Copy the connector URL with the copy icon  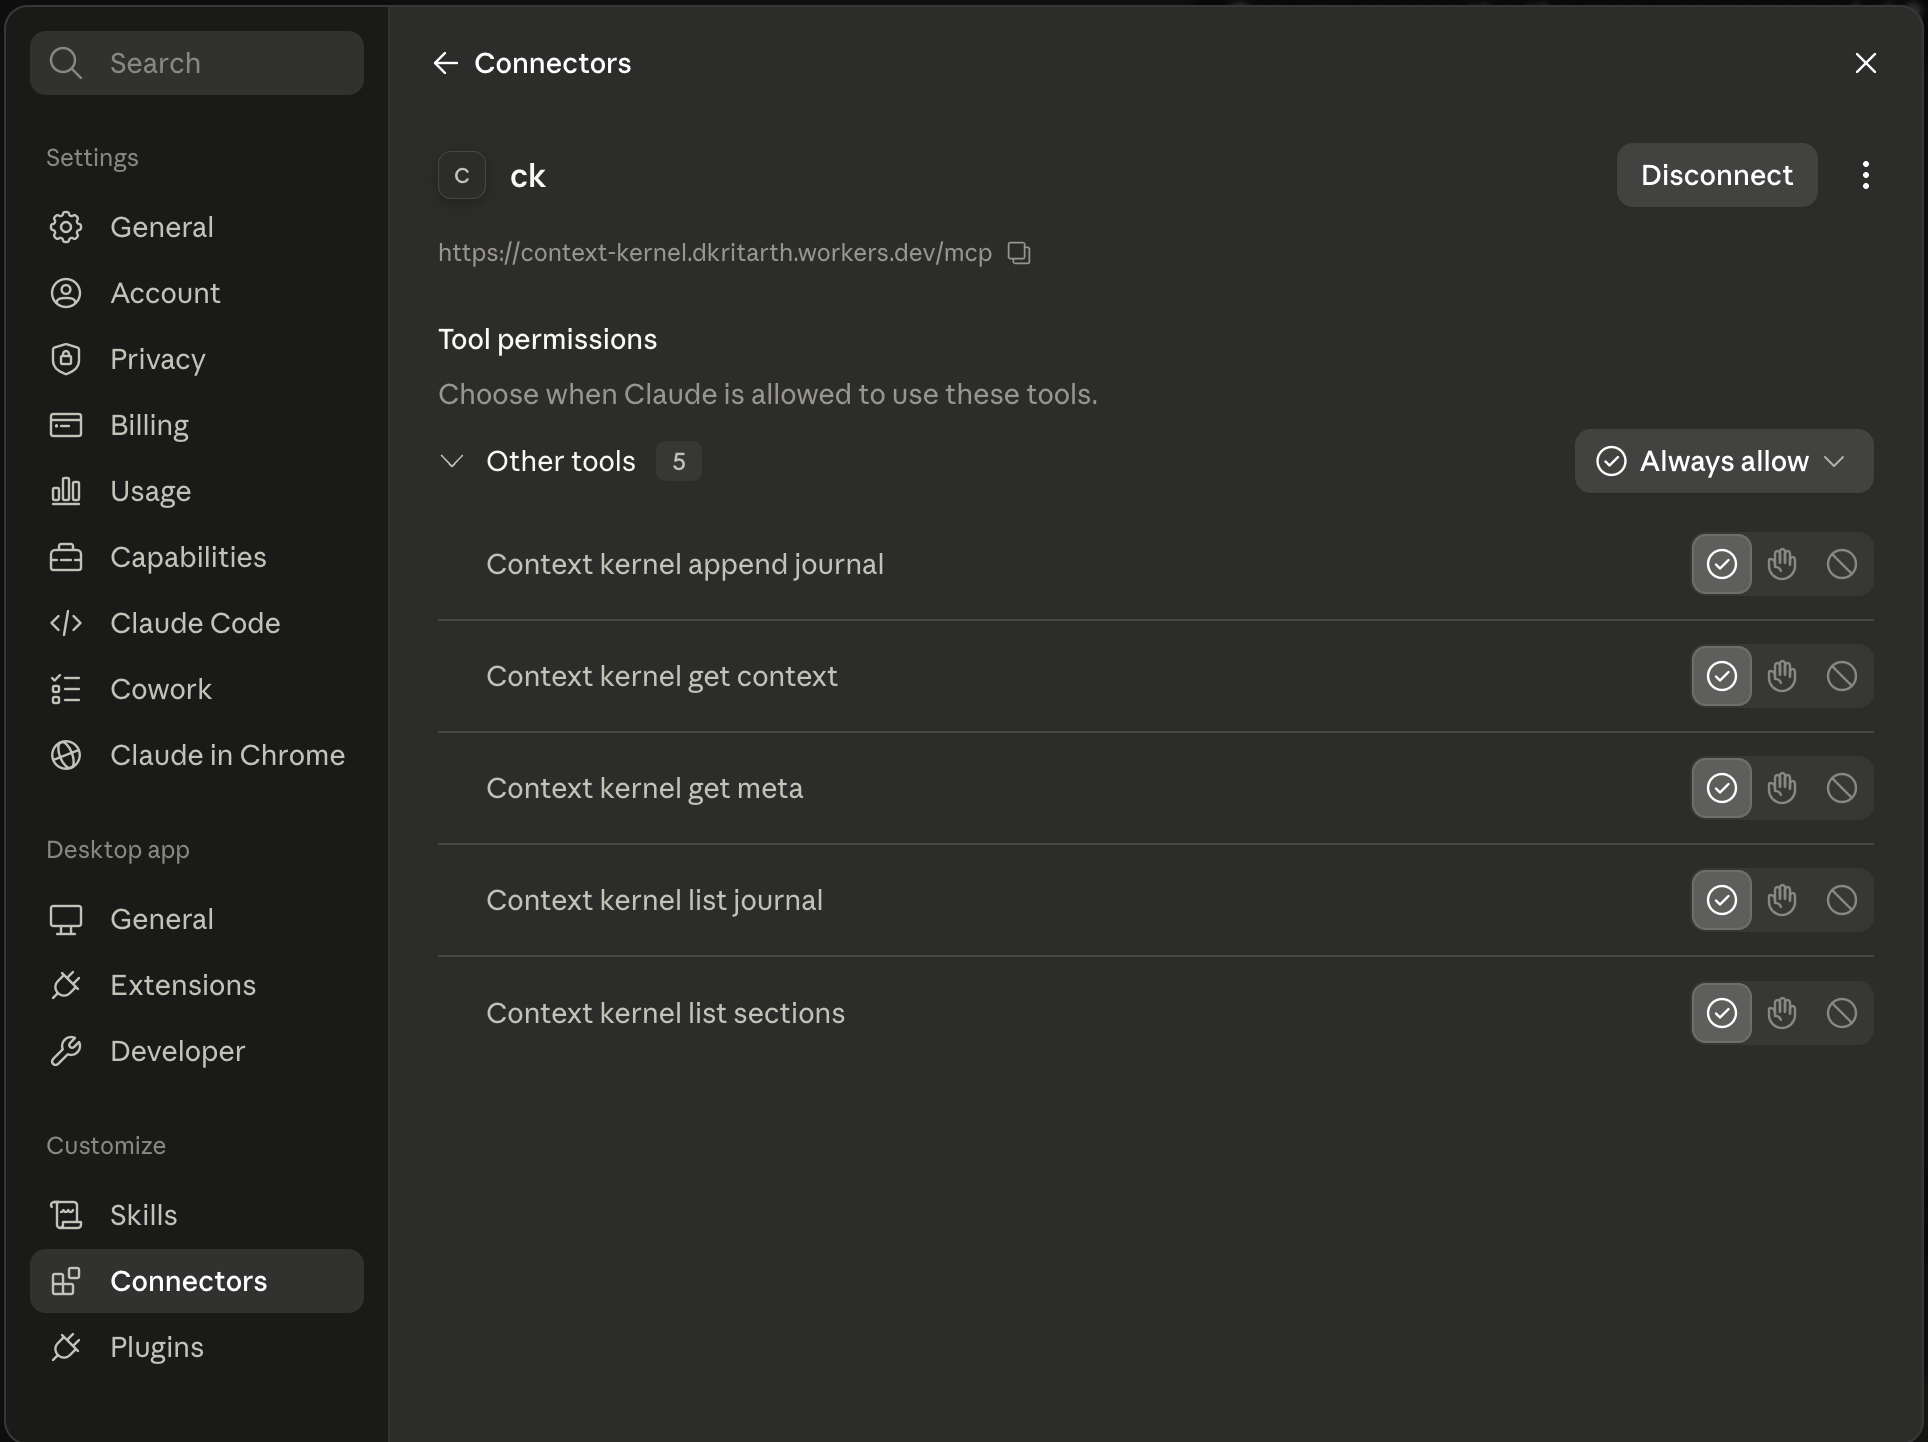tap(1019, 253)
